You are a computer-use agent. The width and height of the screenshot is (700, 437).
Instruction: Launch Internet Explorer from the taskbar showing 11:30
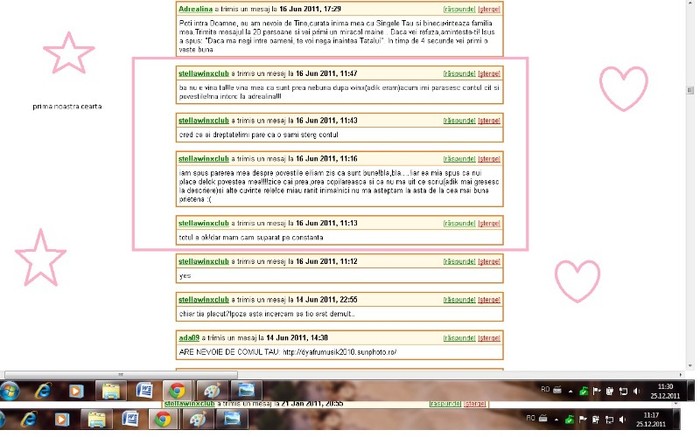[x=42, y=390]
